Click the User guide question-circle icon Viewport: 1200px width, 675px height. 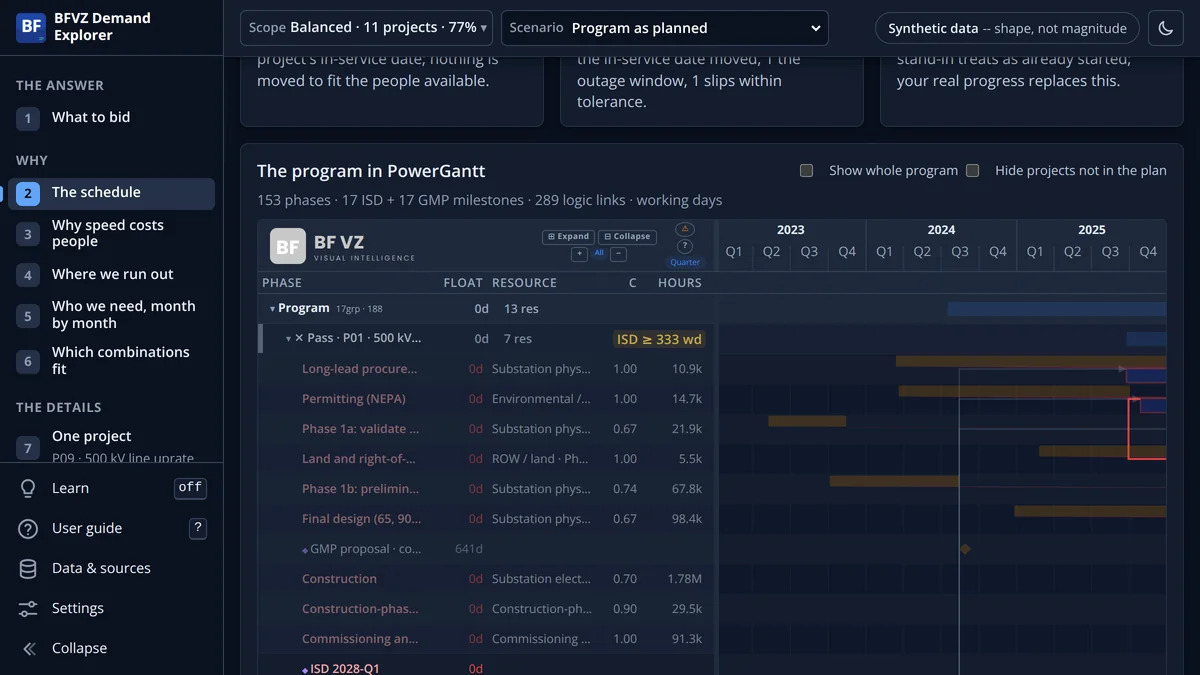28,528
